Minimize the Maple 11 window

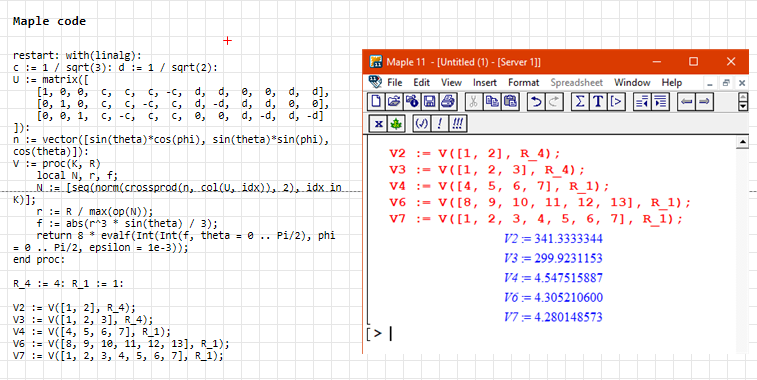(x=656, y=61)
